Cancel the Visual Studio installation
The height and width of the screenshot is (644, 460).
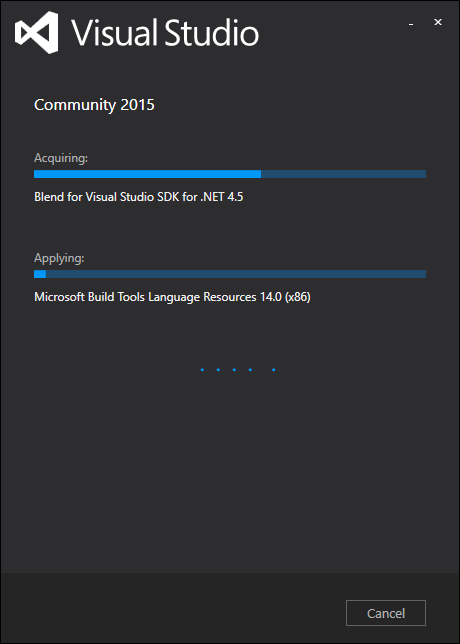click(386, 613)
